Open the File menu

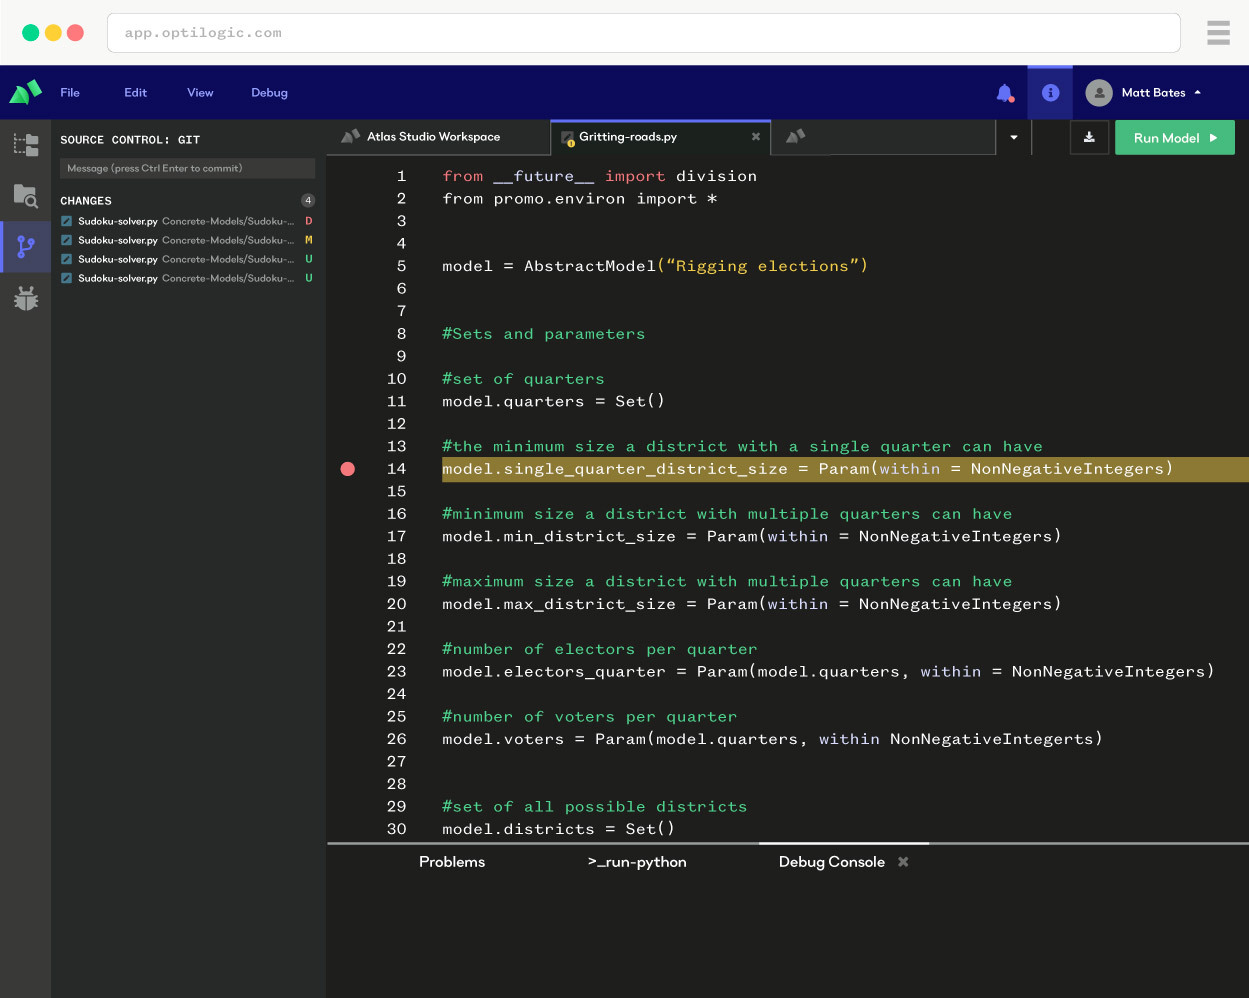coord(70,93)
